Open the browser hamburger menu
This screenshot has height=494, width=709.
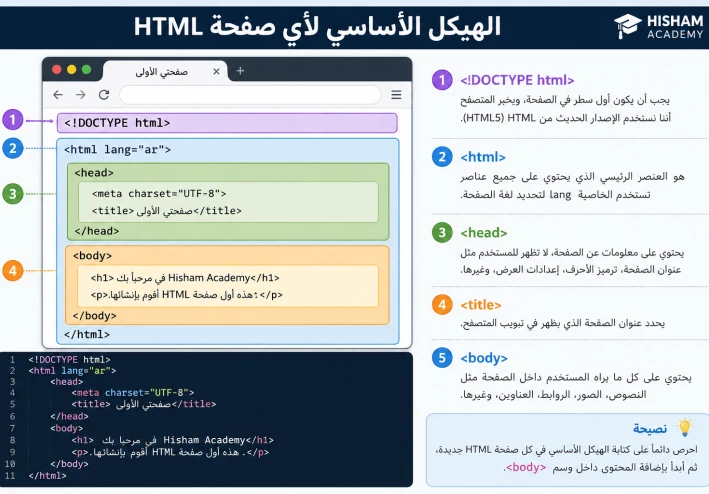(x=396, y=95)
